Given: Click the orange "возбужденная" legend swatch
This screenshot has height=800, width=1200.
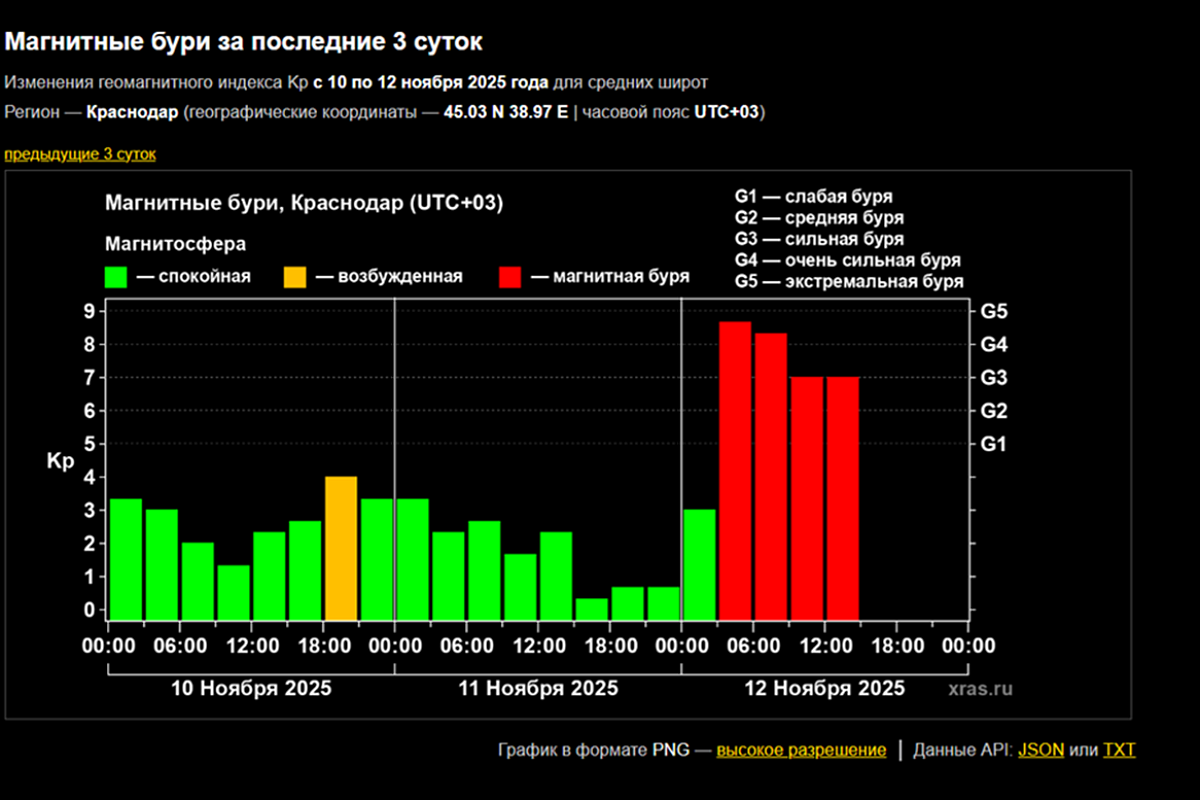Looking at the screenshot, I should coord(296,276).
